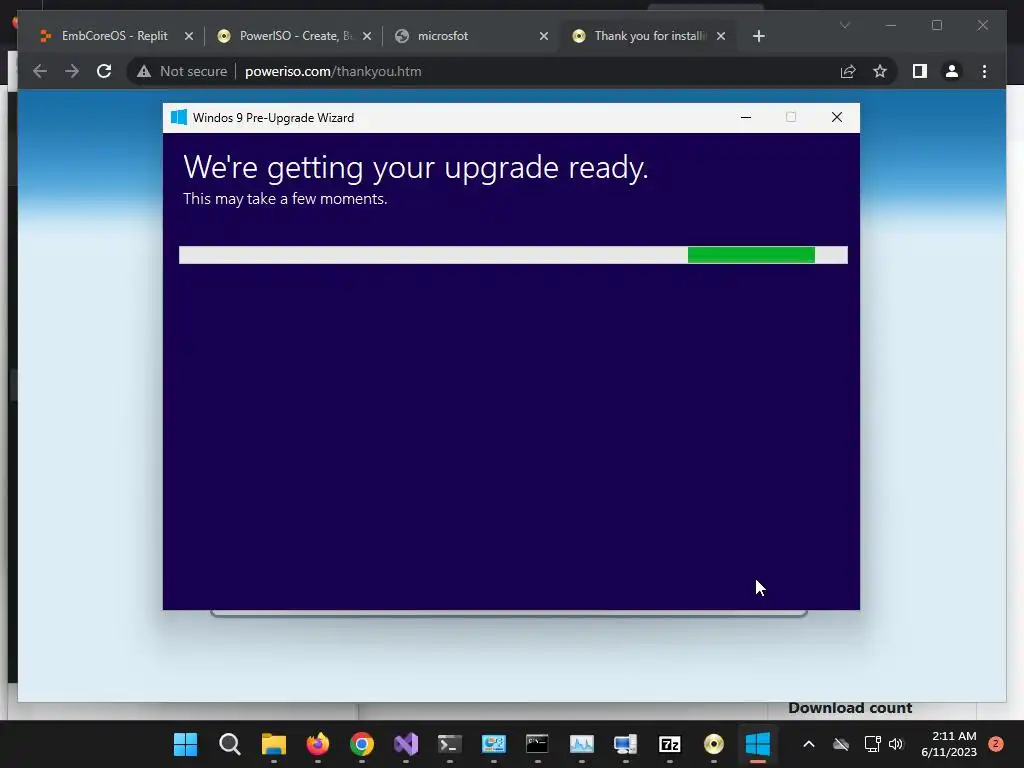1024x768 pixels.
Task: Open the clock showing 2:11 AM
Action: click(949, 744)
